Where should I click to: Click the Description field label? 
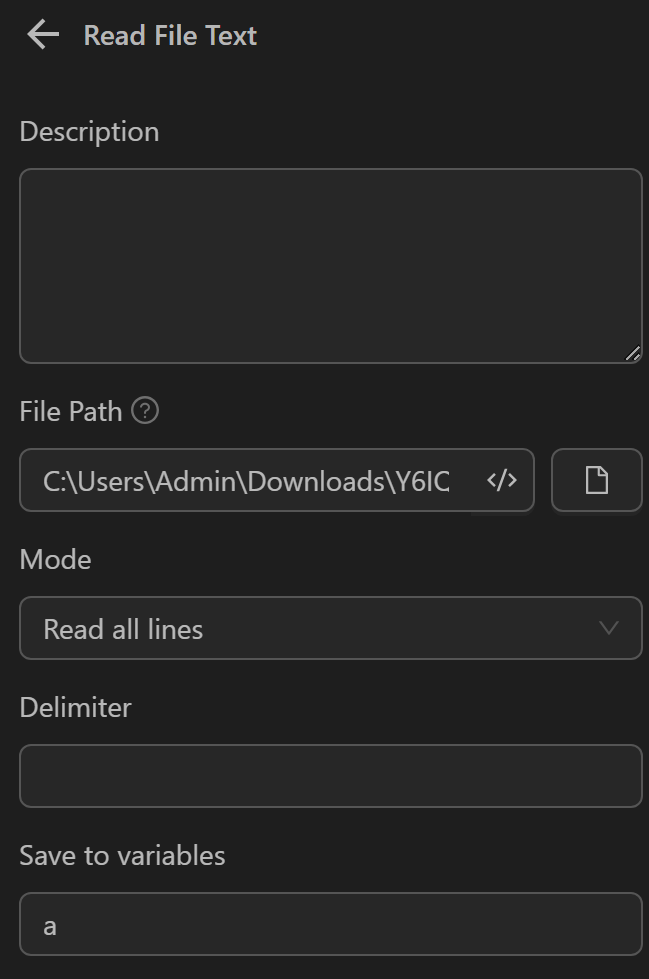tap(89, 132)
